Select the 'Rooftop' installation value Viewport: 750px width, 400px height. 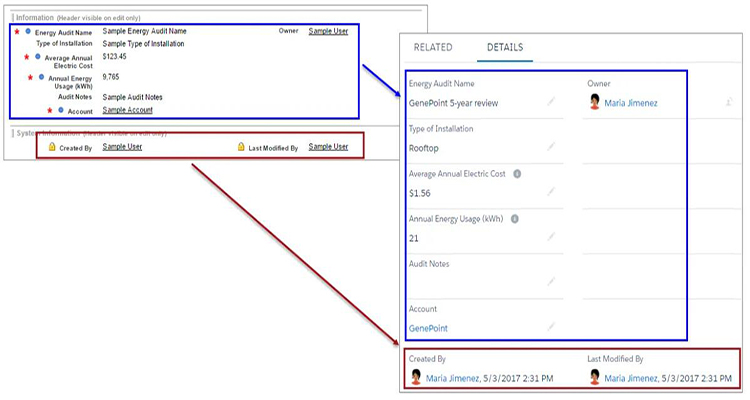point(423,148)
